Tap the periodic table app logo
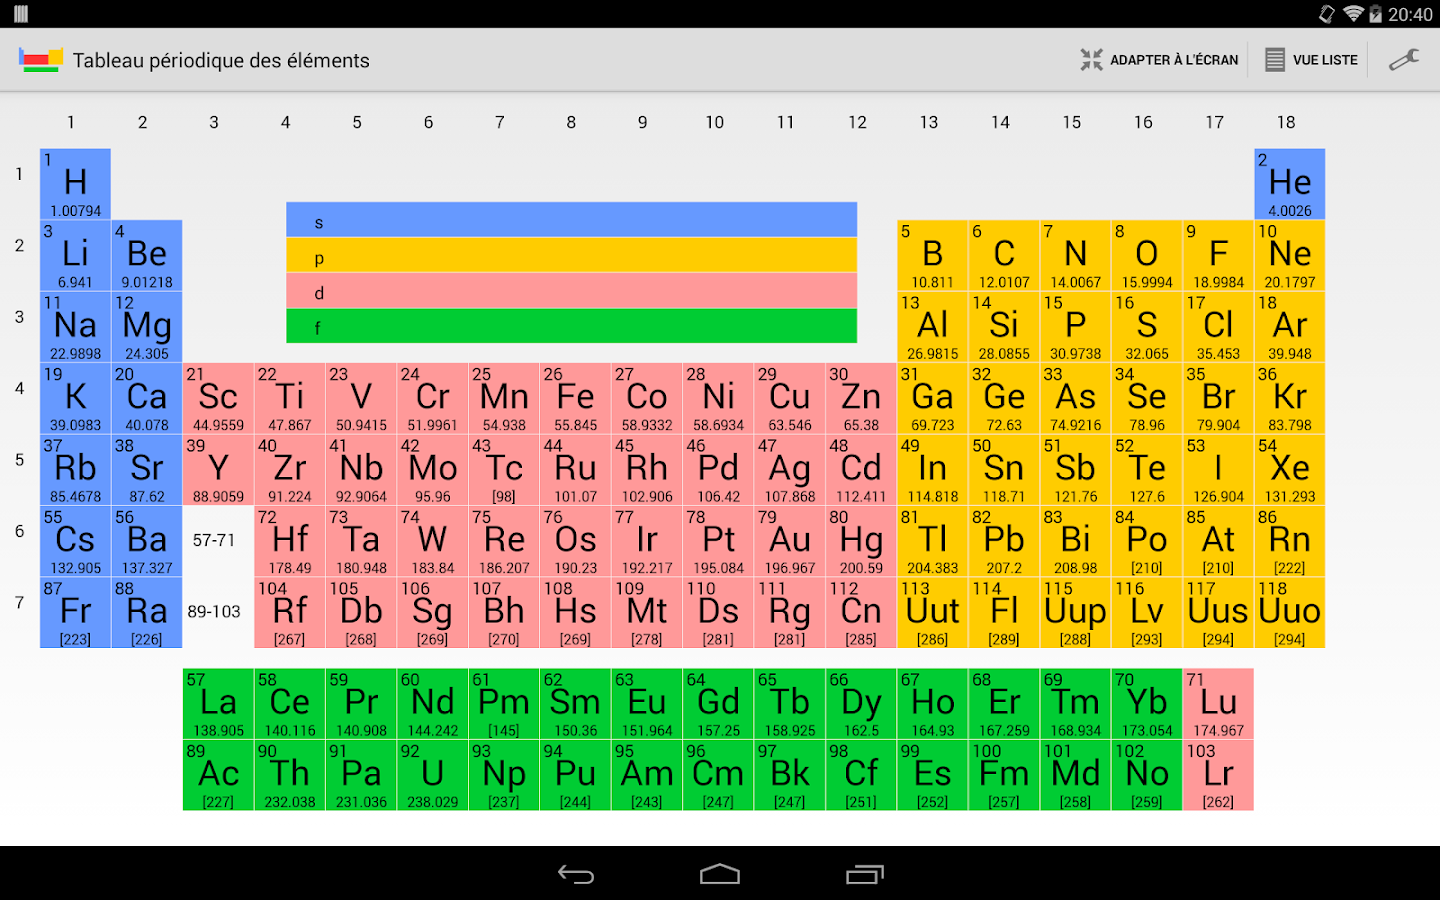The height and width of the screenshot is (900, 1440). 39,59
